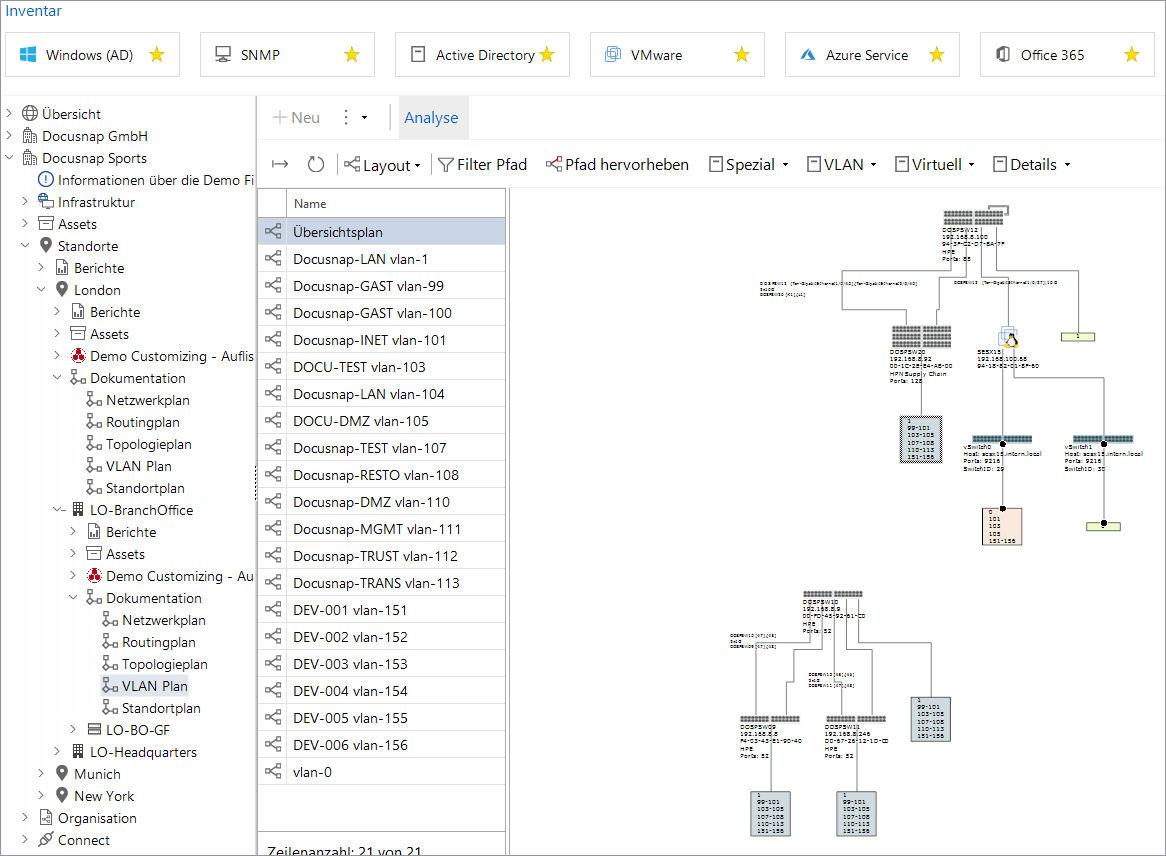Click the SNMP monitor icon
The image size is (1166, 856).
click(x=223, y=54)
